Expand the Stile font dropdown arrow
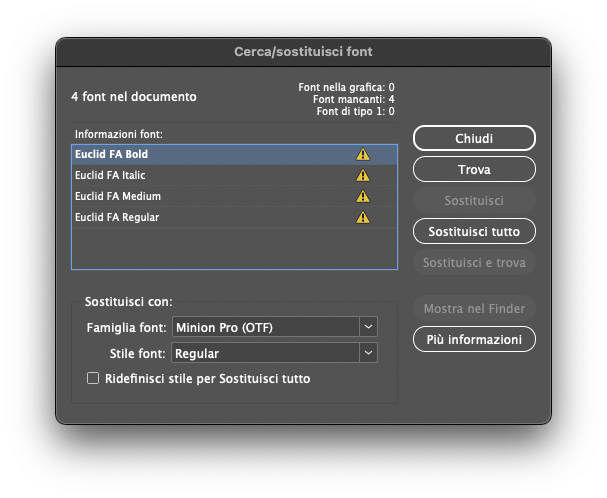Viewport: 607px width, 498px height. coord(368,353)
